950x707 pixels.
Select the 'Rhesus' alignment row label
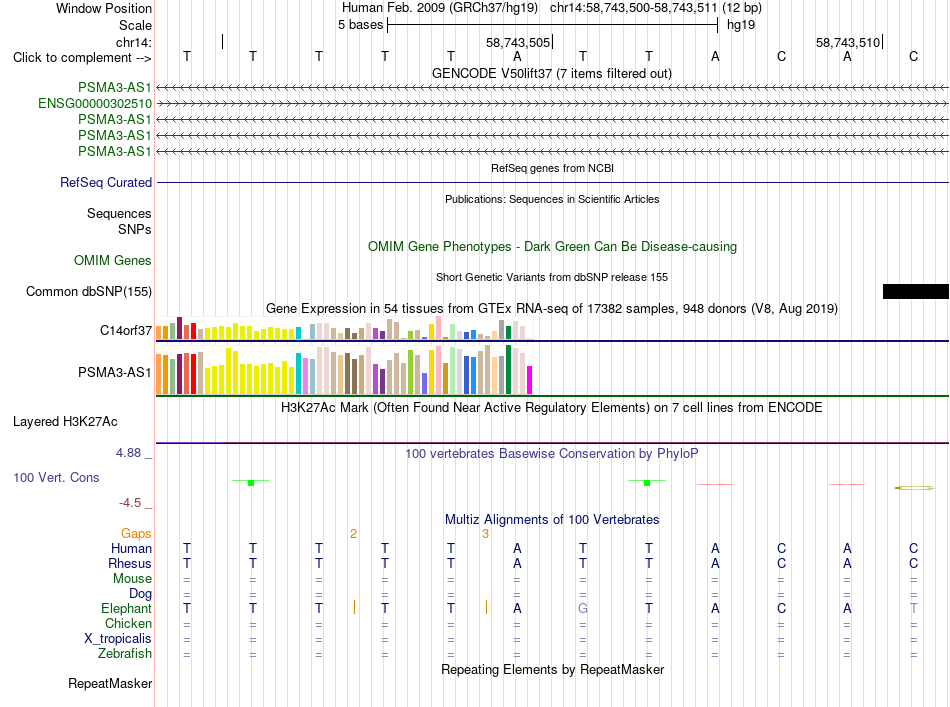click(130, 563)
